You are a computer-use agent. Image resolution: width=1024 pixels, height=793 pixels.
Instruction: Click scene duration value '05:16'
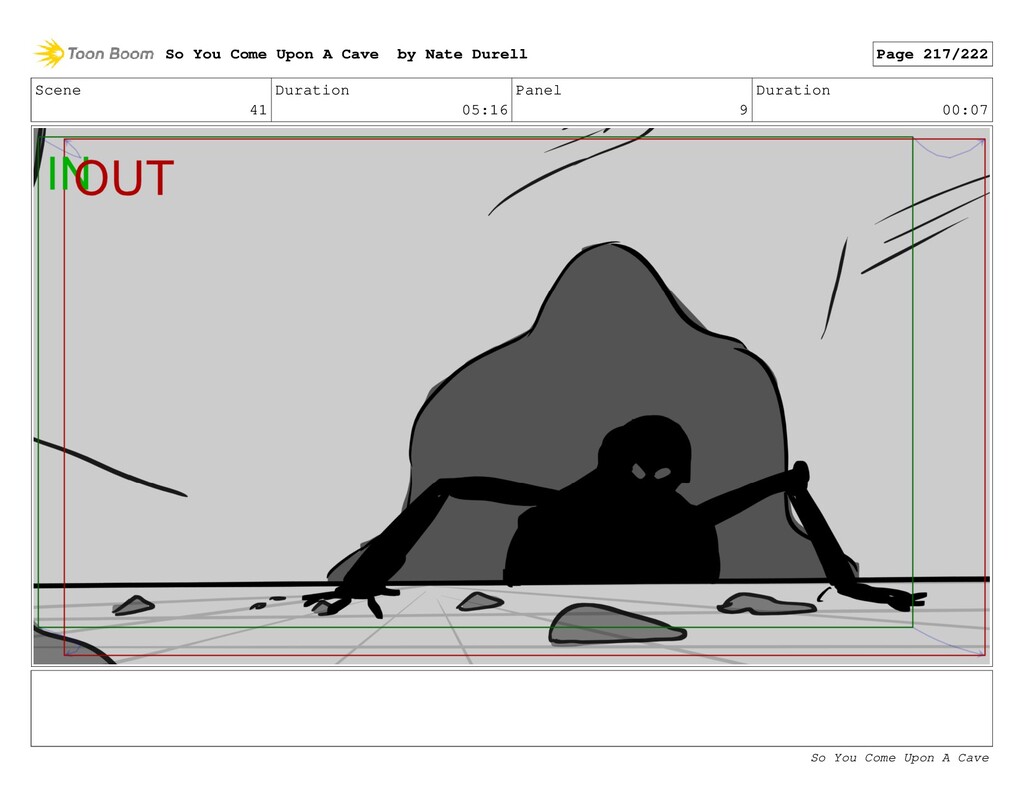[x=485, y=110]
